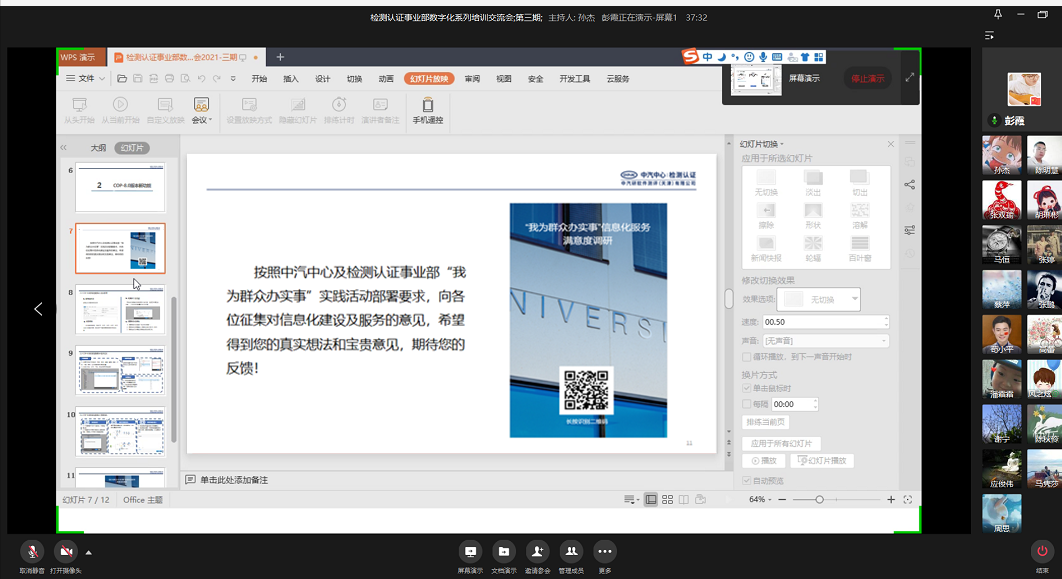Click the 隐藏幻灯片 icon
This screenshot has height=579, width=1062.
point(298,104)
